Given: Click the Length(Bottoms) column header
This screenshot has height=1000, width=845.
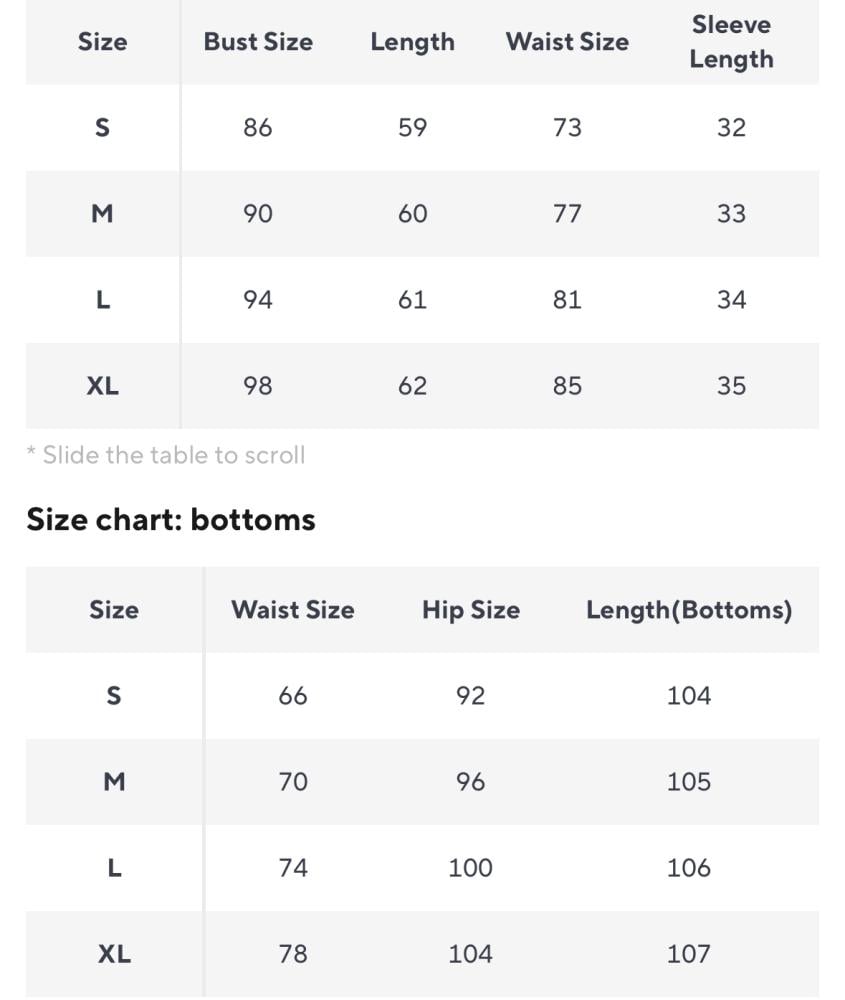Looking at the screenshot, I should click(x=689, y=610).
